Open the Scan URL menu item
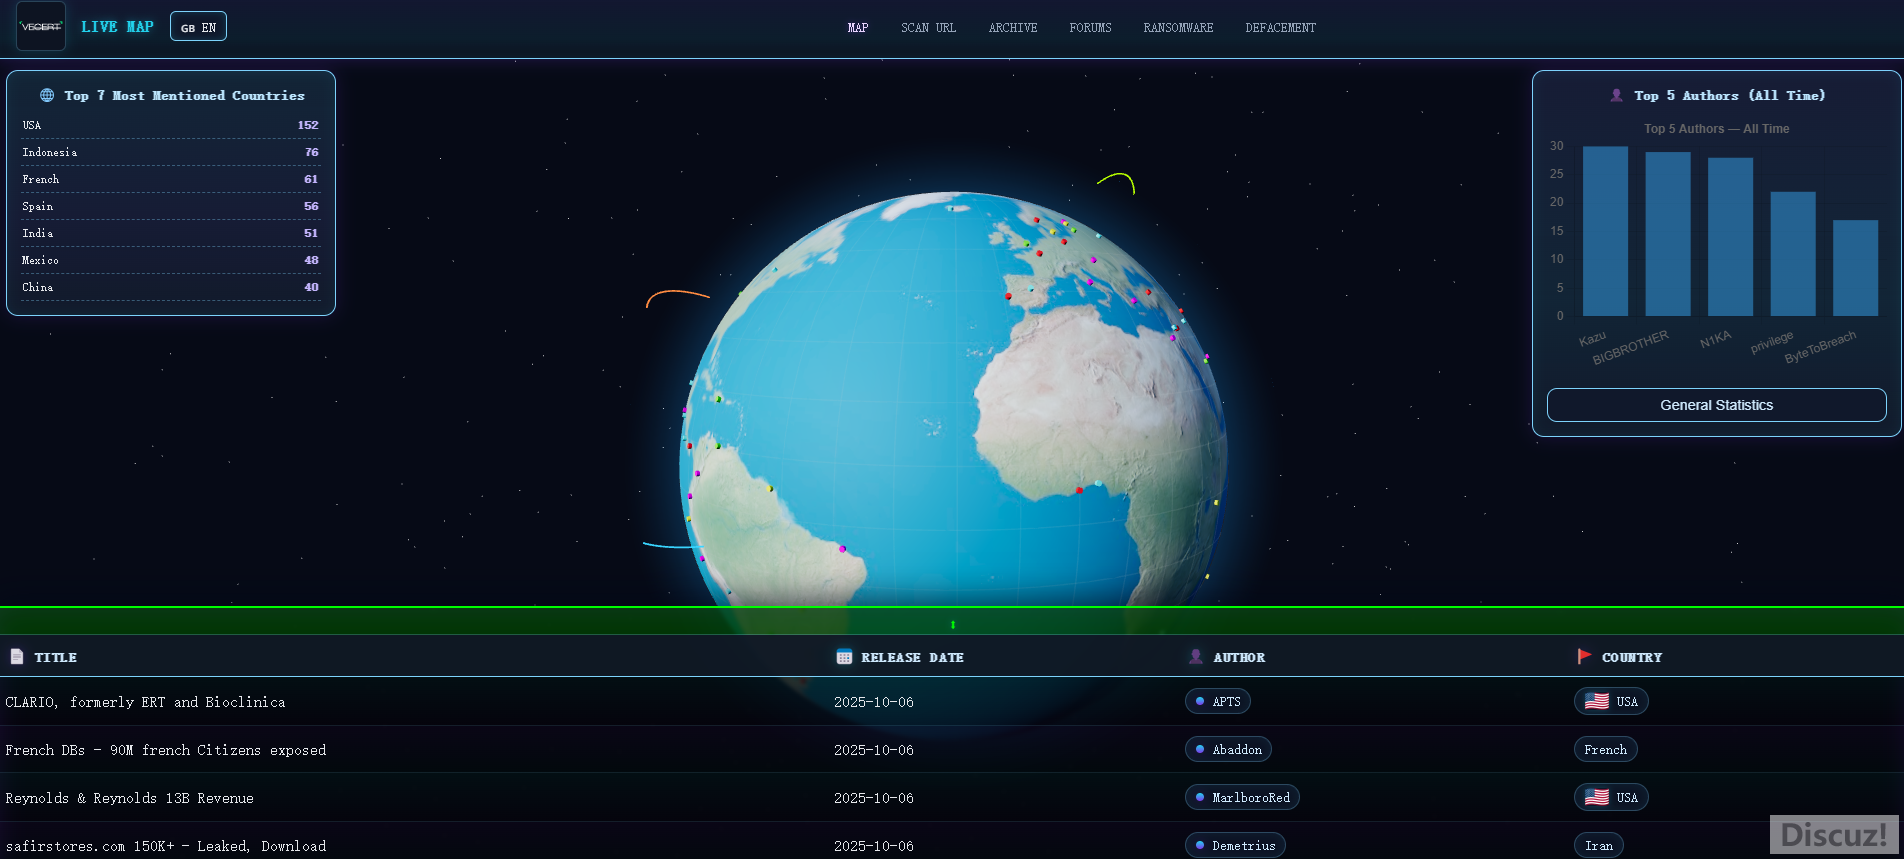The width and height of the screenshot is (1904, 859). (x=928, y=28)
